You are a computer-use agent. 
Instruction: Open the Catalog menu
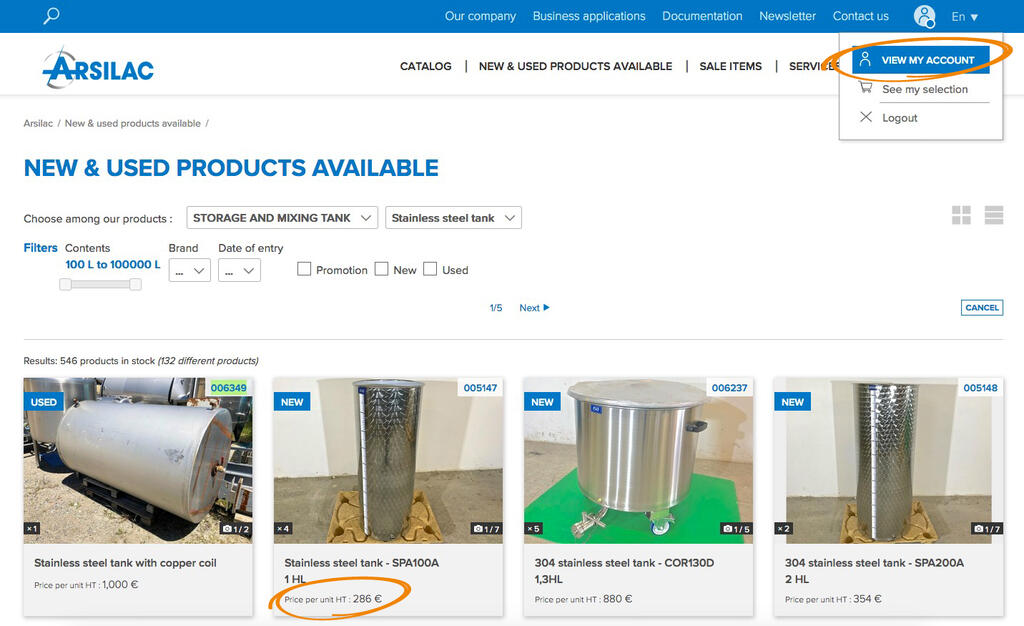click(x=426, y=66)
